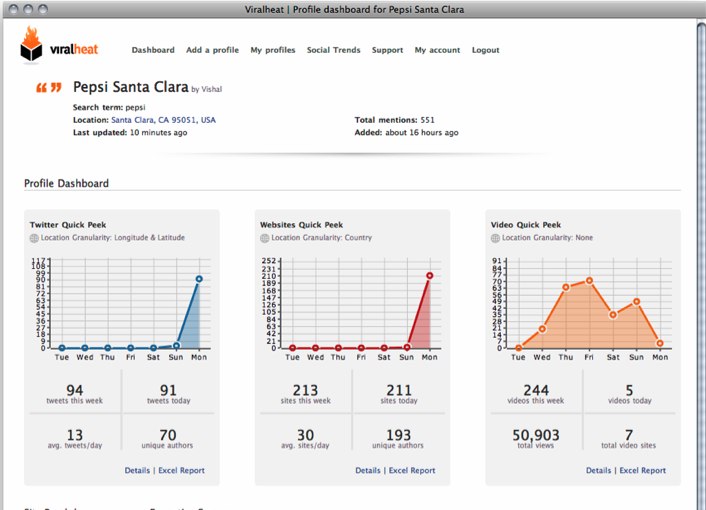Click the Profile Dashboard heading
This screenshot has width=706, height=510.
[x=66, y=183]
